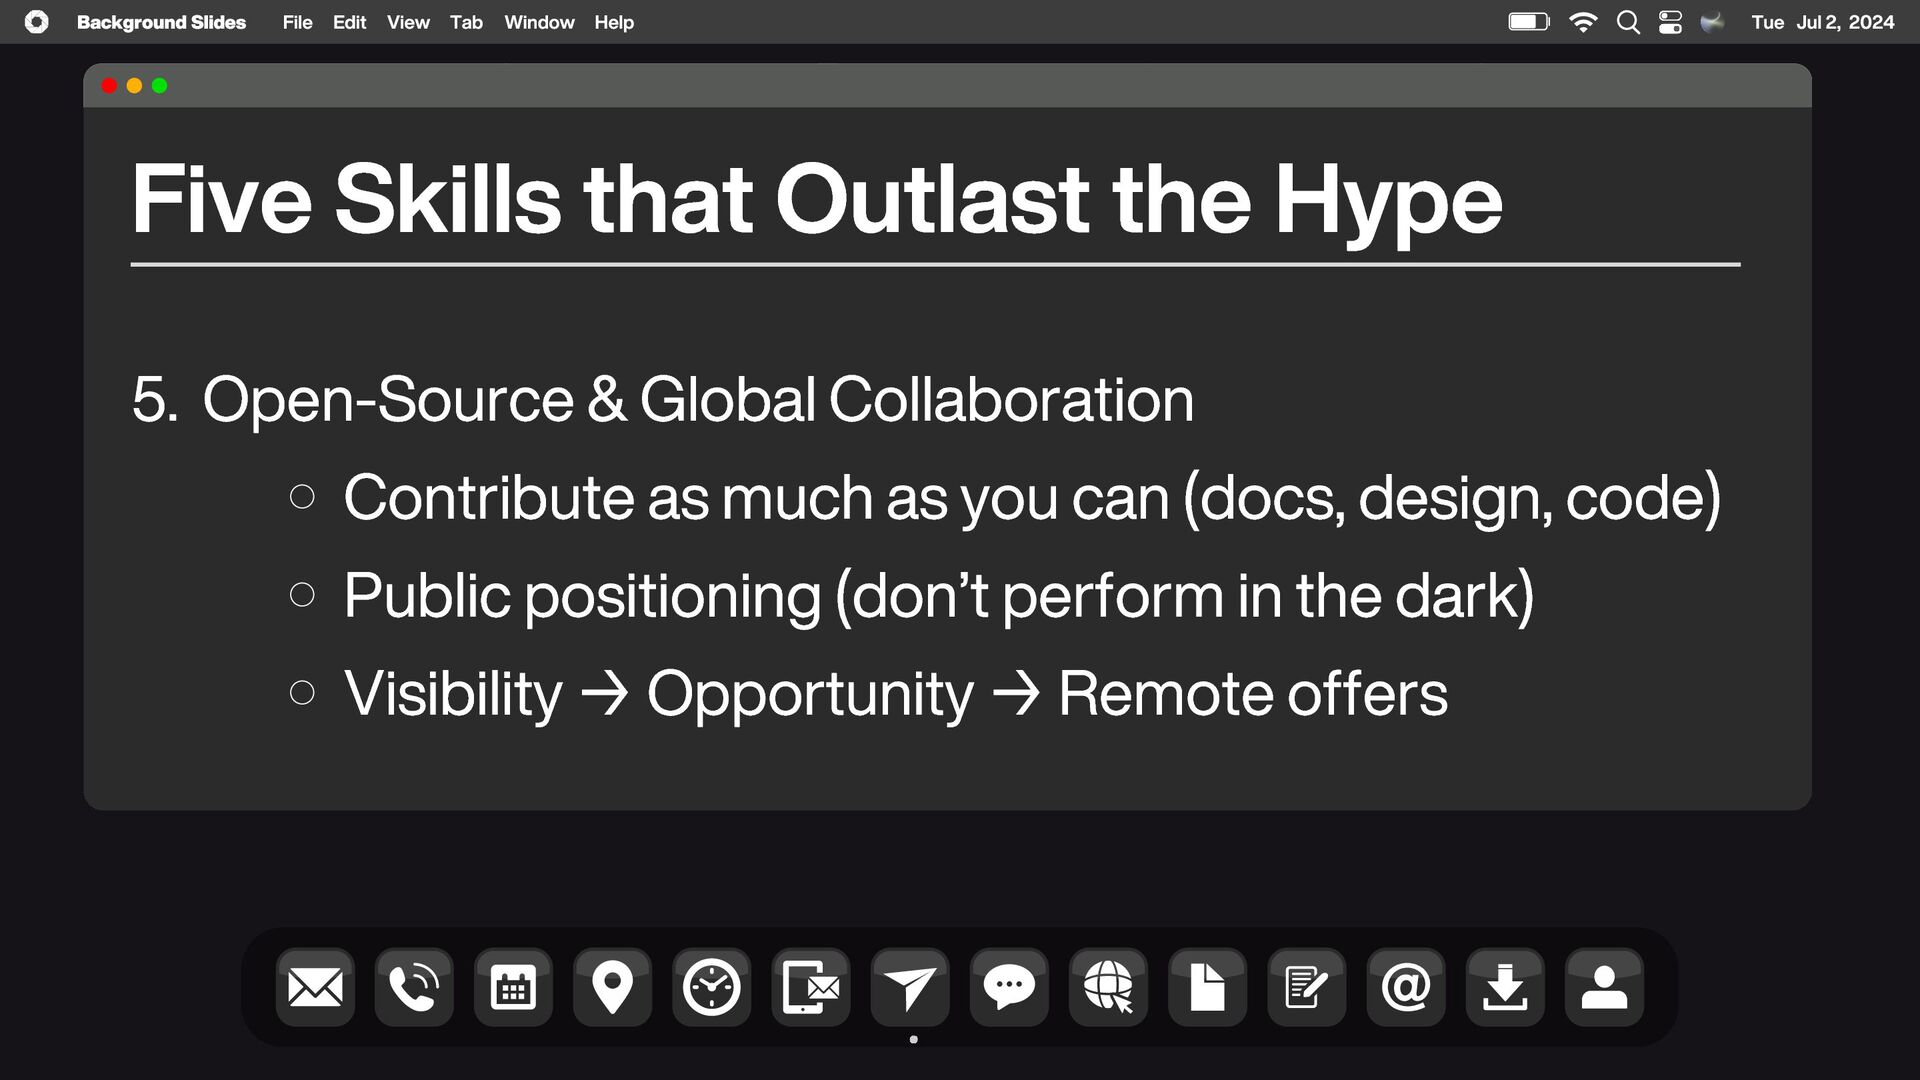This screenshot has height=1080, width=1920.
Task: Click the device mail sync icon
Action: coord(810,988)
